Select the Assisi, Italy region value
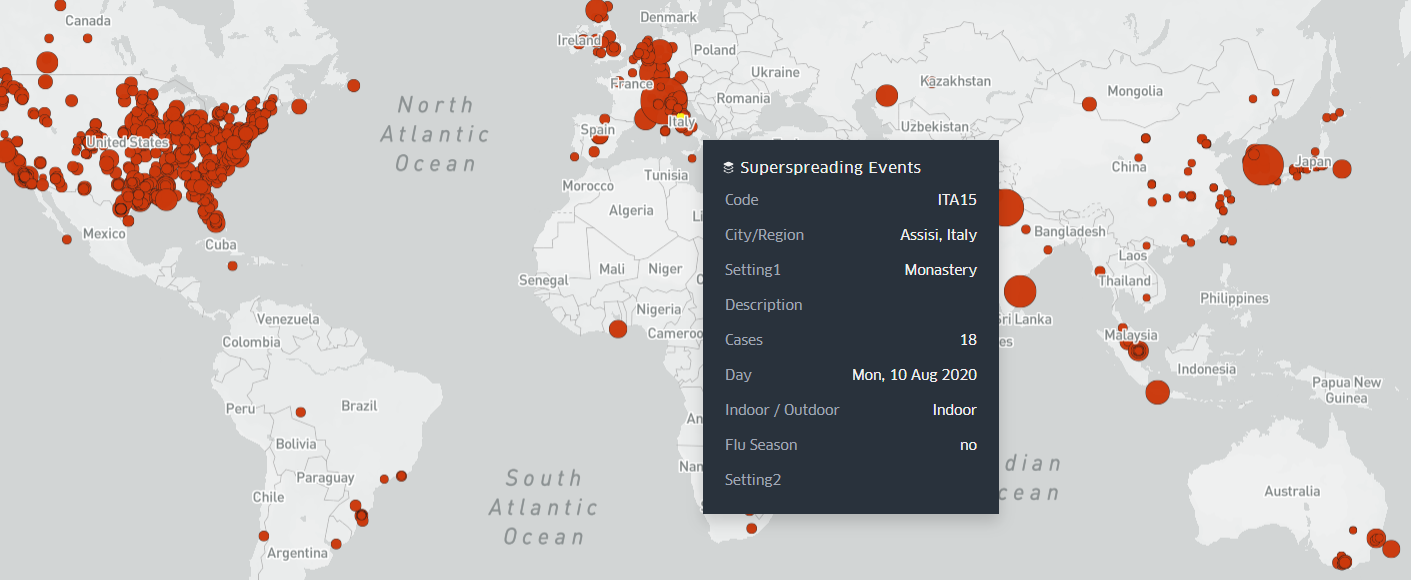 tap(938, 235)
